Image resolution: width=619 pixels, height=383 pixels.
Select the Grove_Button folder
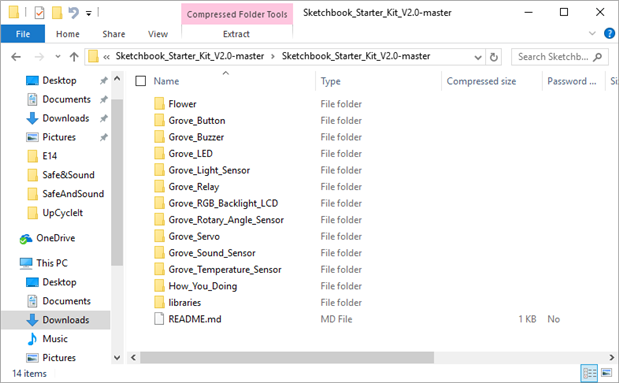pyautogui.click(x=189, y=120)
